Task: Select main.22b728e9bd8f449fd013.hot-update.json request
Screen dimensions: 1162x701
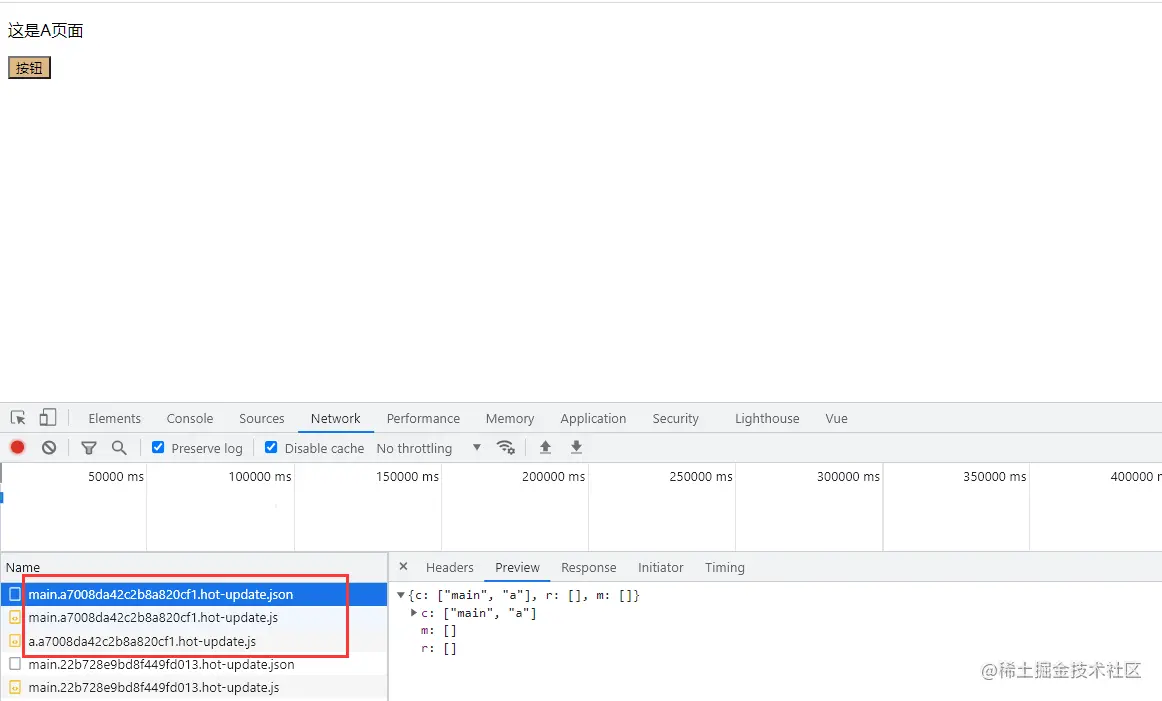Action: click(x=193, y=664)
